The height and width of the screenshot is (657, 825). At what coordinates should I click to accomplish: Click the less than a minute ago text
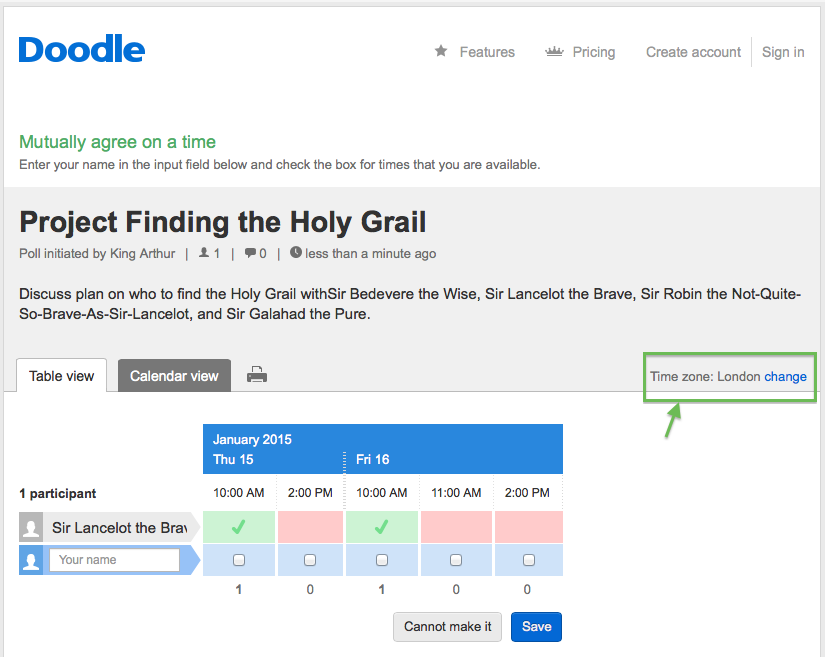[x=370, y=254]
